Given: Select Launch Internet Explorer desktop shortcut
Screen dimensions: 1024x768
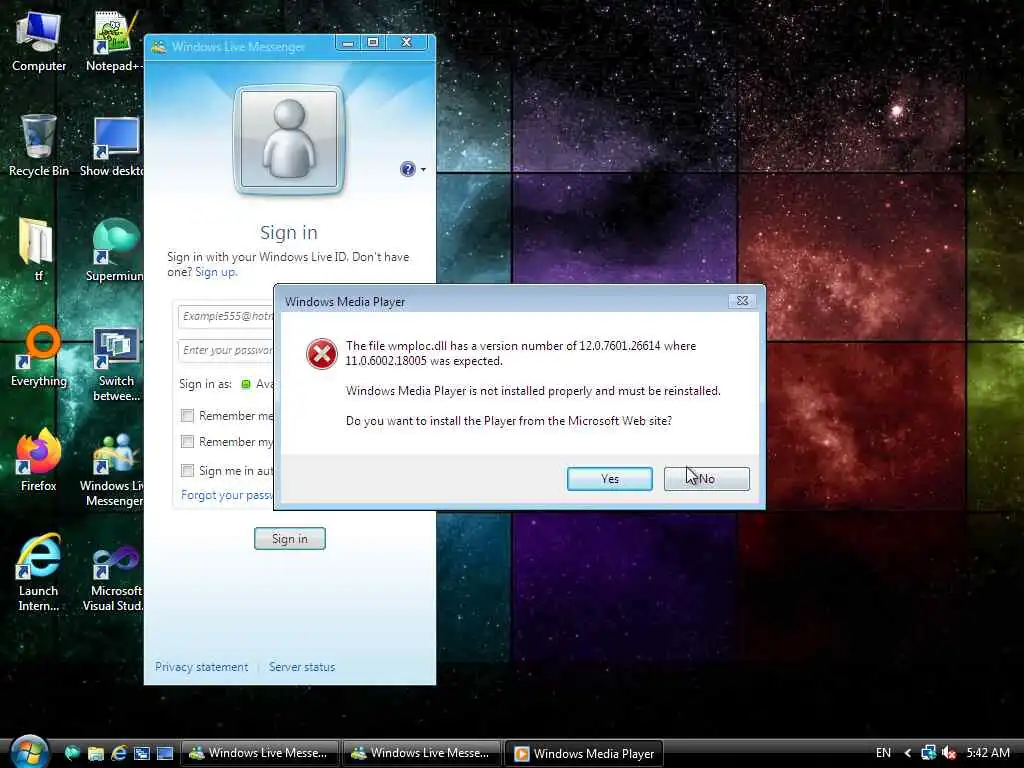Looking at the screenshot, I should coord(39,572).
